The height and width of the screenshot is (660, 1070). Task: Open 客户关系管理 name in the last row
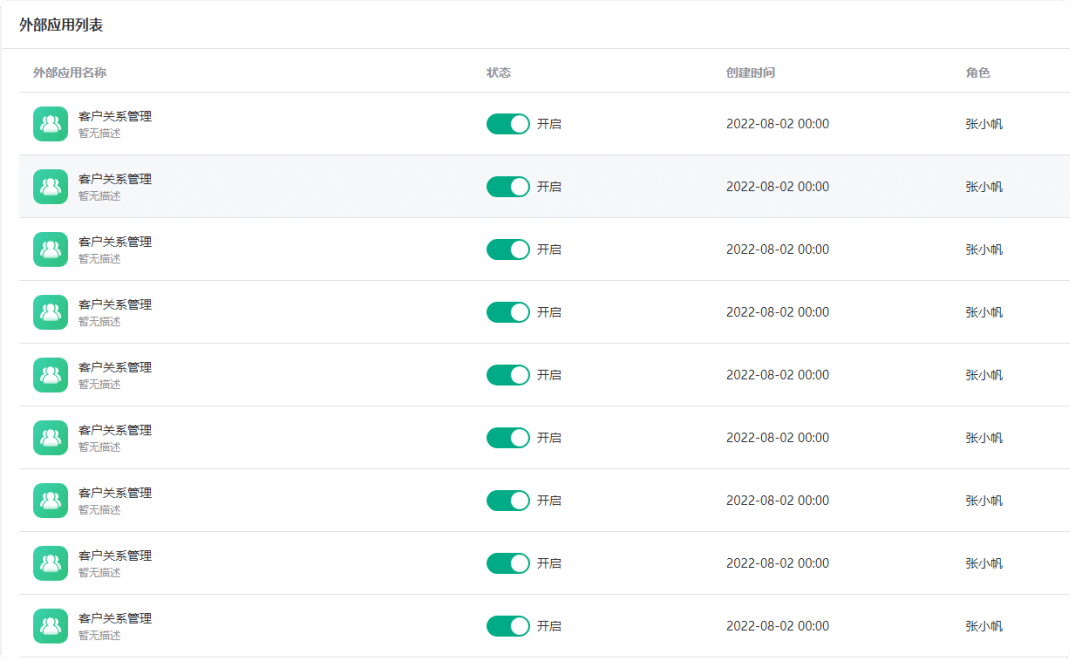tap(115, 618)
